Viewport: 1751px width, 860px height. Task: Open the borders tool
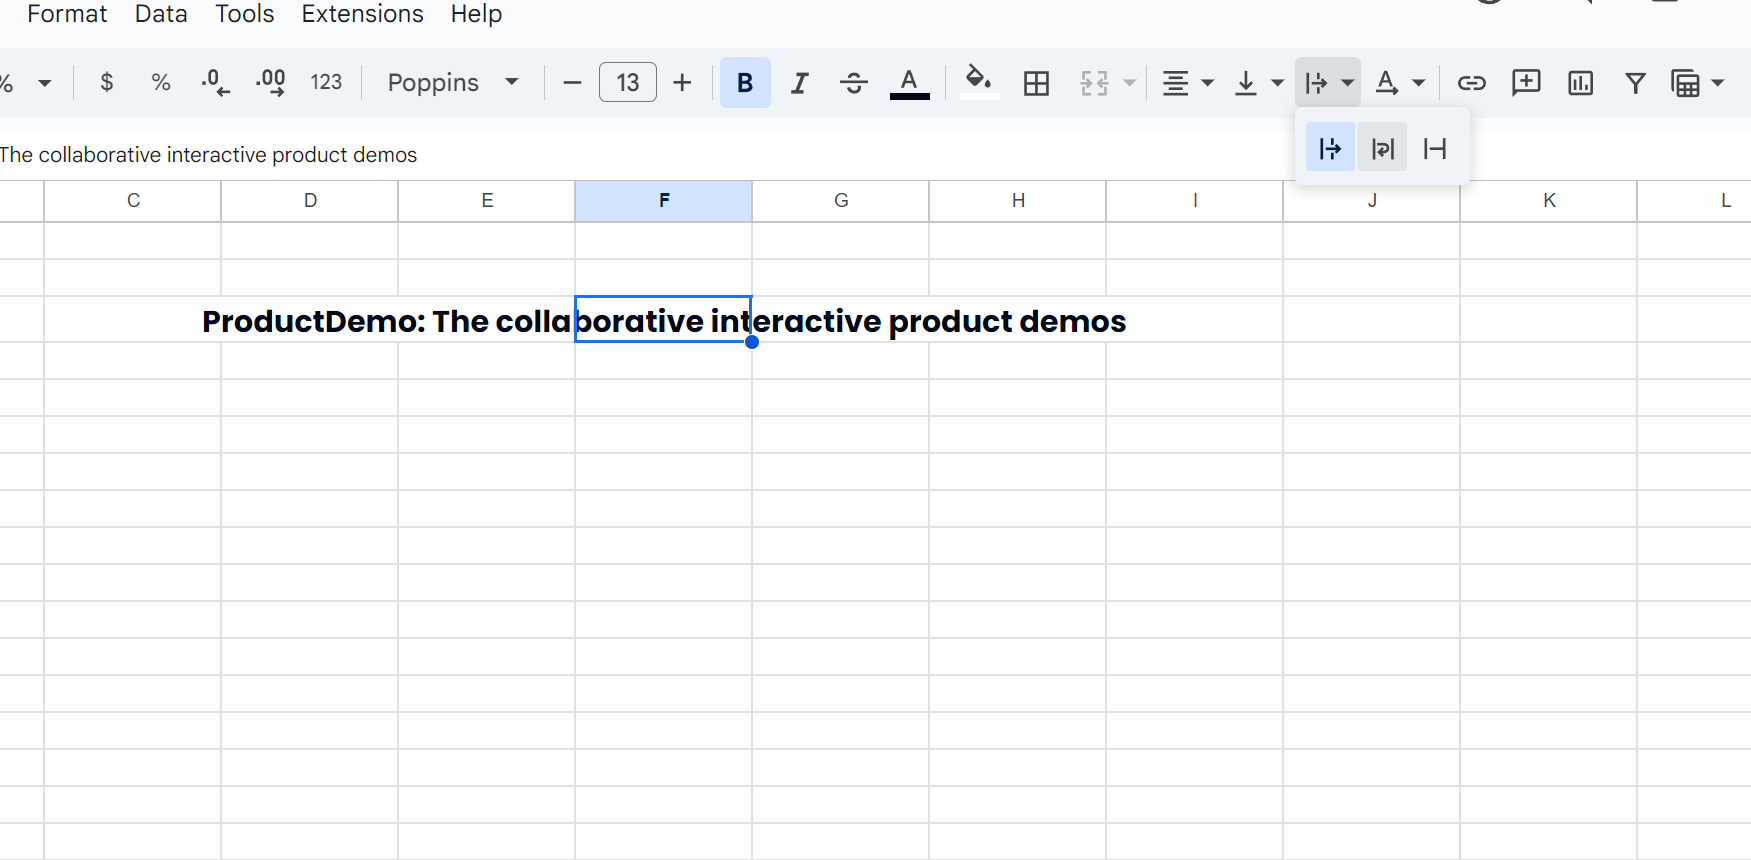1037,83
